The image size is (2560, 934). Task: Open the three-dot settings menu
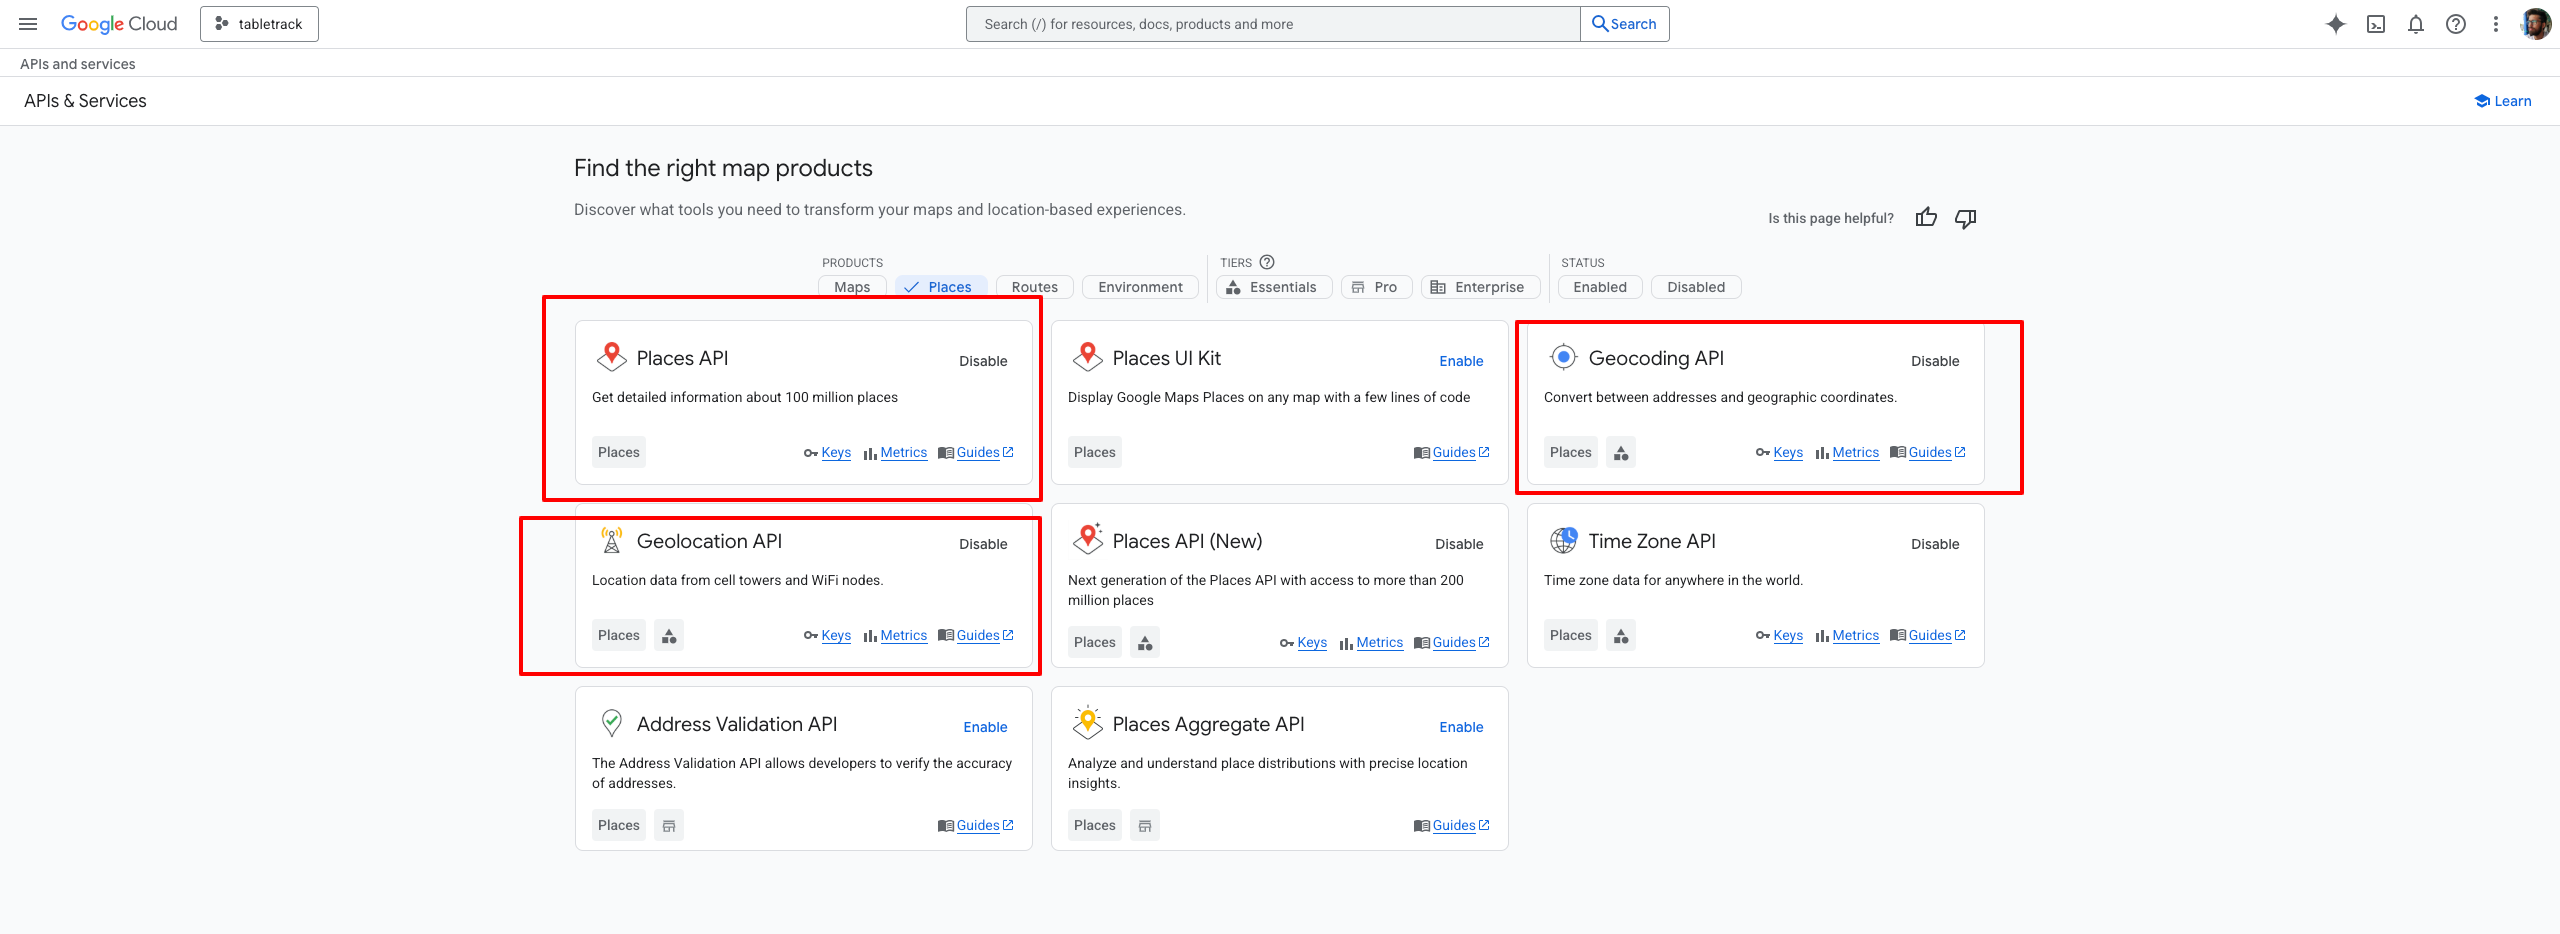(x=2496, y=24)
